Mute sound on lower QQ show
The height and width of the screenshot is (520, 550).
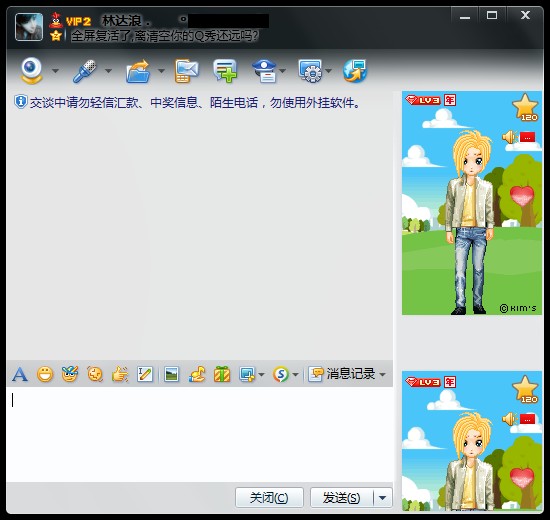510,419
